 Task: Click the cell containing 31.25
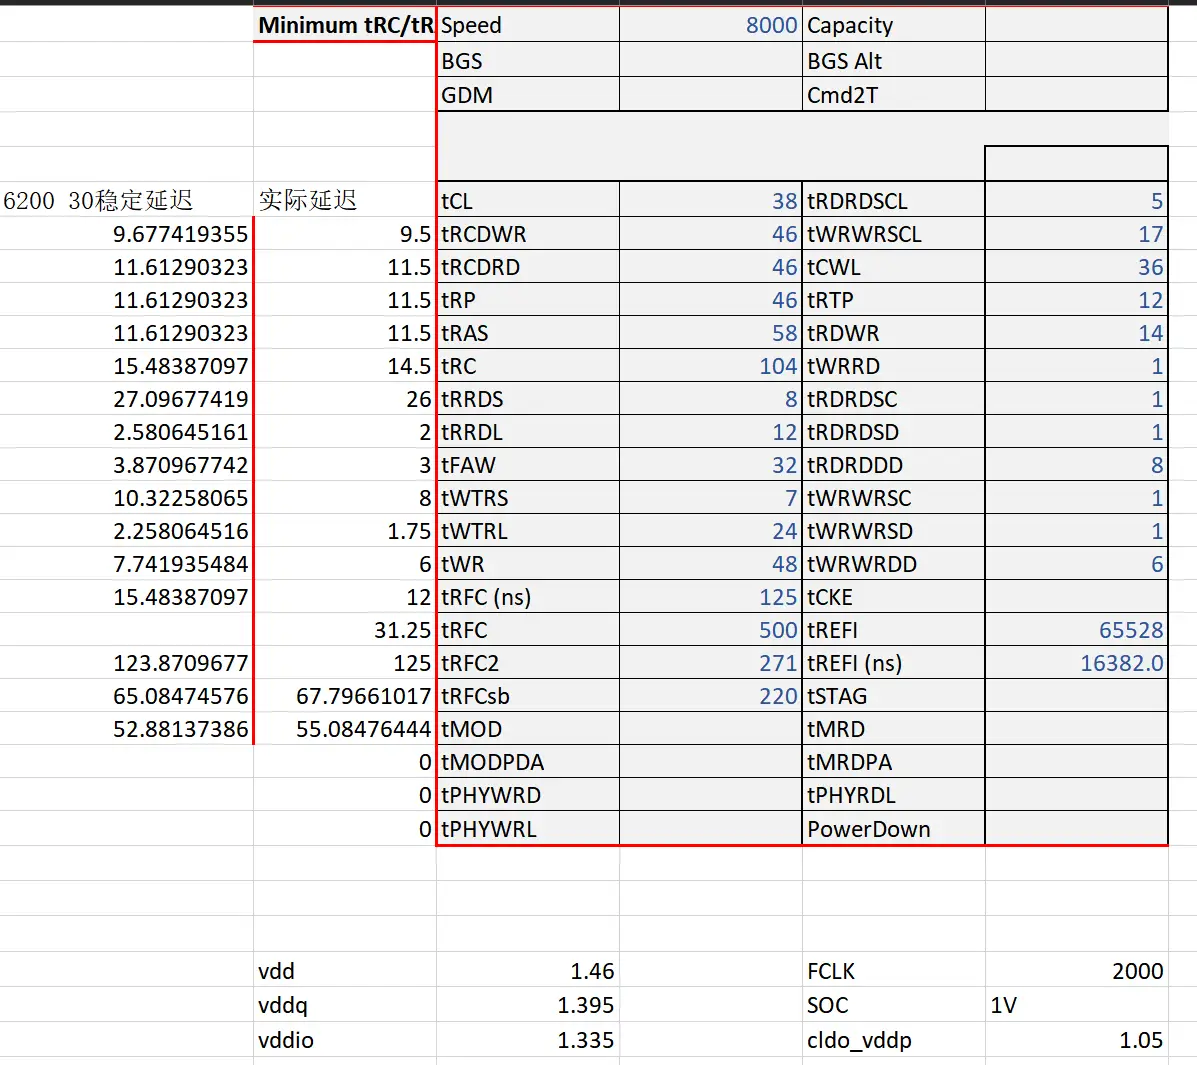pos(345,630)
